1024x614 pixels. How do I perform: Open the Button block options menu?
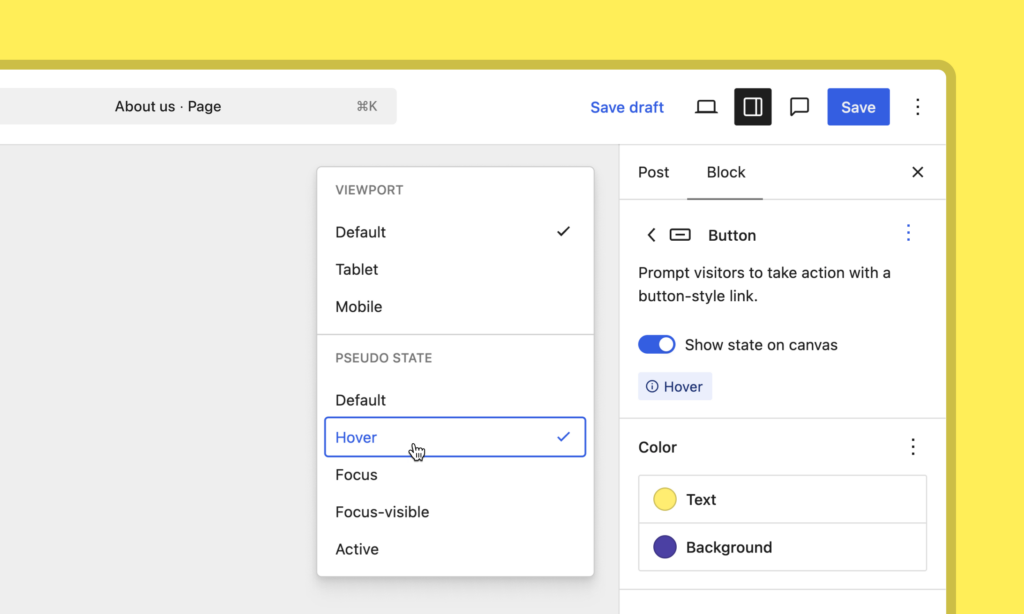click(908, 233)
